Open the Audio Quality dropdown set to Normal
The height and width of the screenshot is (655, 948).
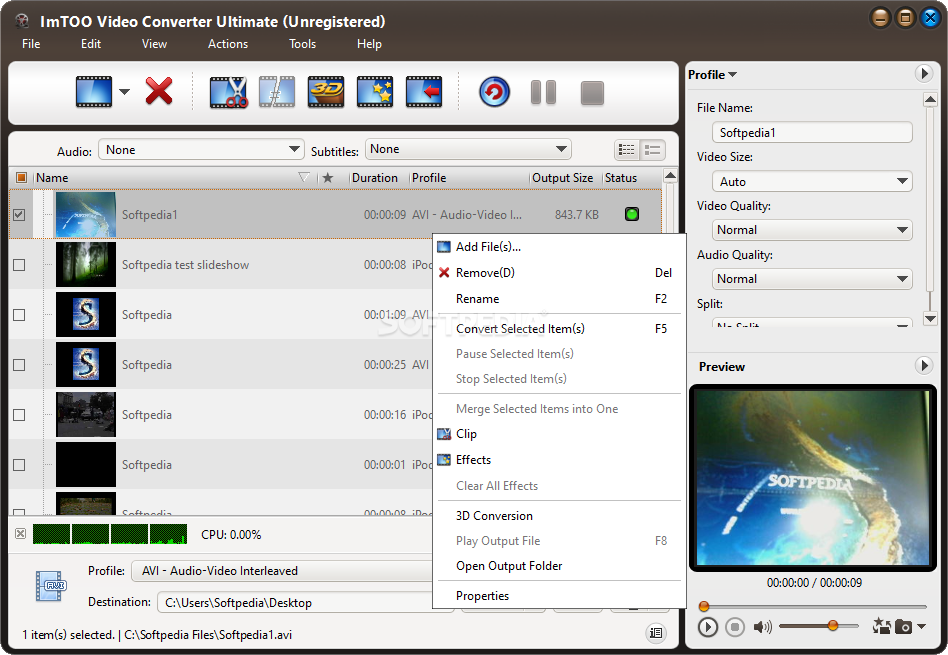point(813,279)
